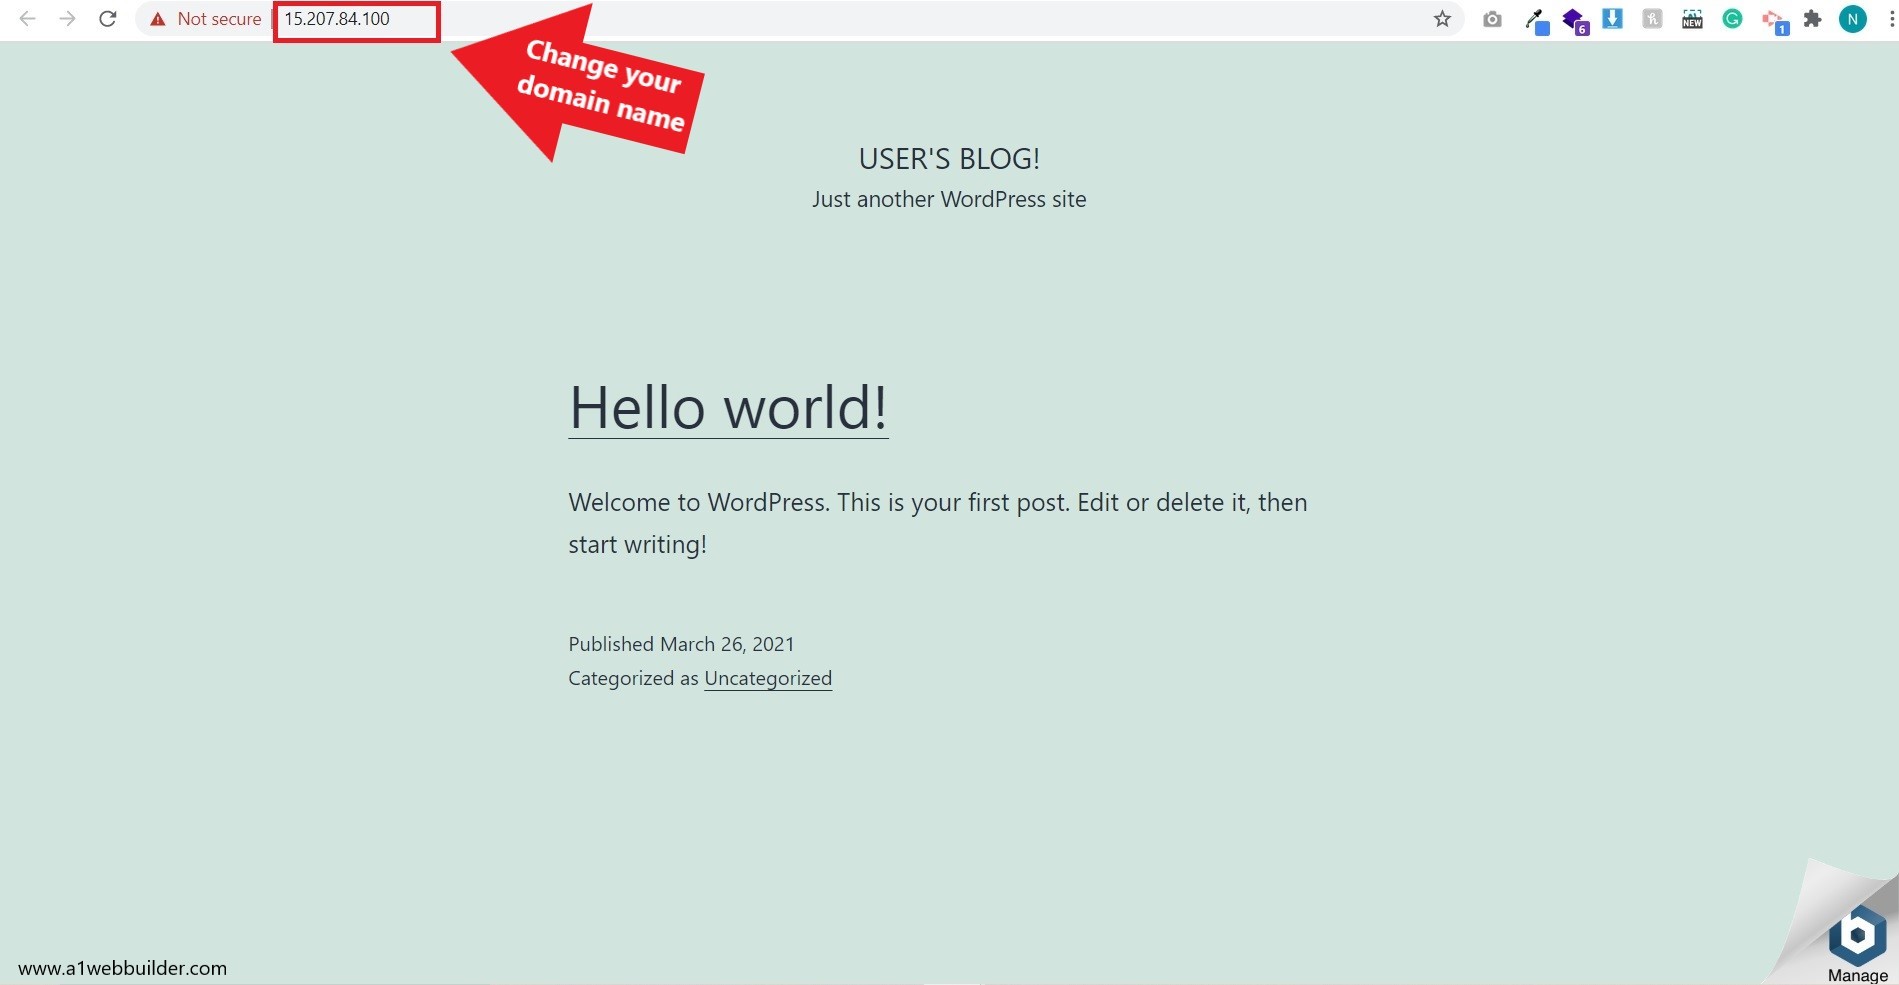The width and height of the screenshot is (1899, 985).
Task: Reload the current page
Action: pos(107,18)
